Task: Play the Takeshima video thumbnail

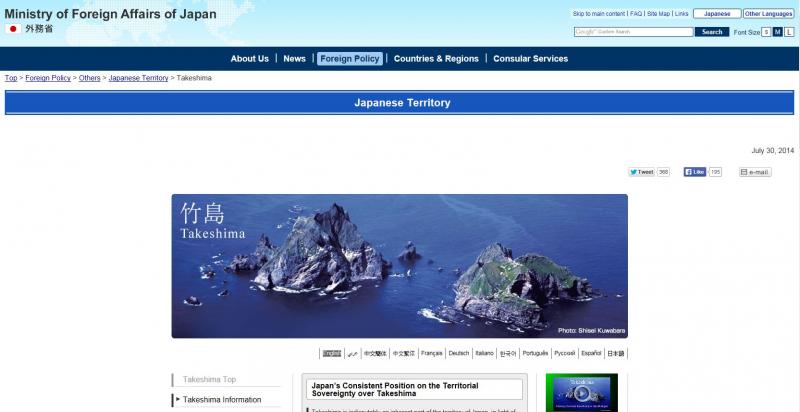Action: tap(581, 393)
